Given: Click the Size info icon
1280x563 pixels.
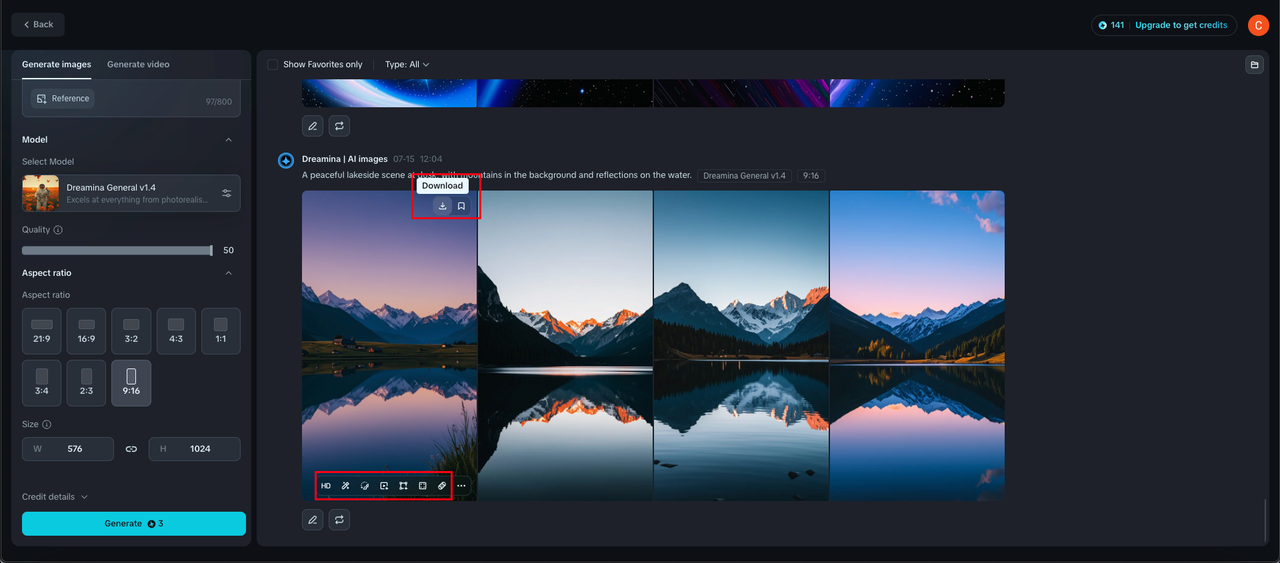Looking at the screenshot, I should (x=47, y=424).
